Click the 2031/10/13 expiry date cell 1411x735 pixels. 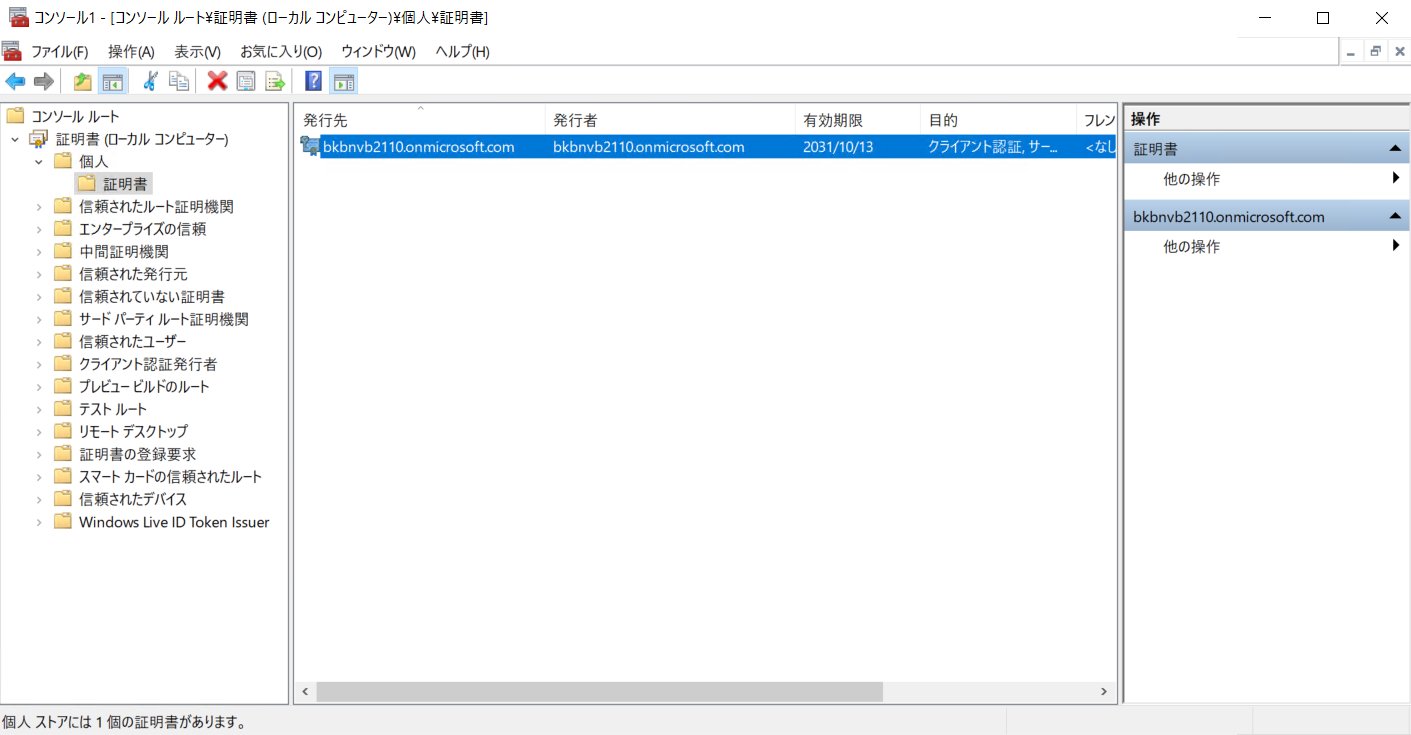836,147
